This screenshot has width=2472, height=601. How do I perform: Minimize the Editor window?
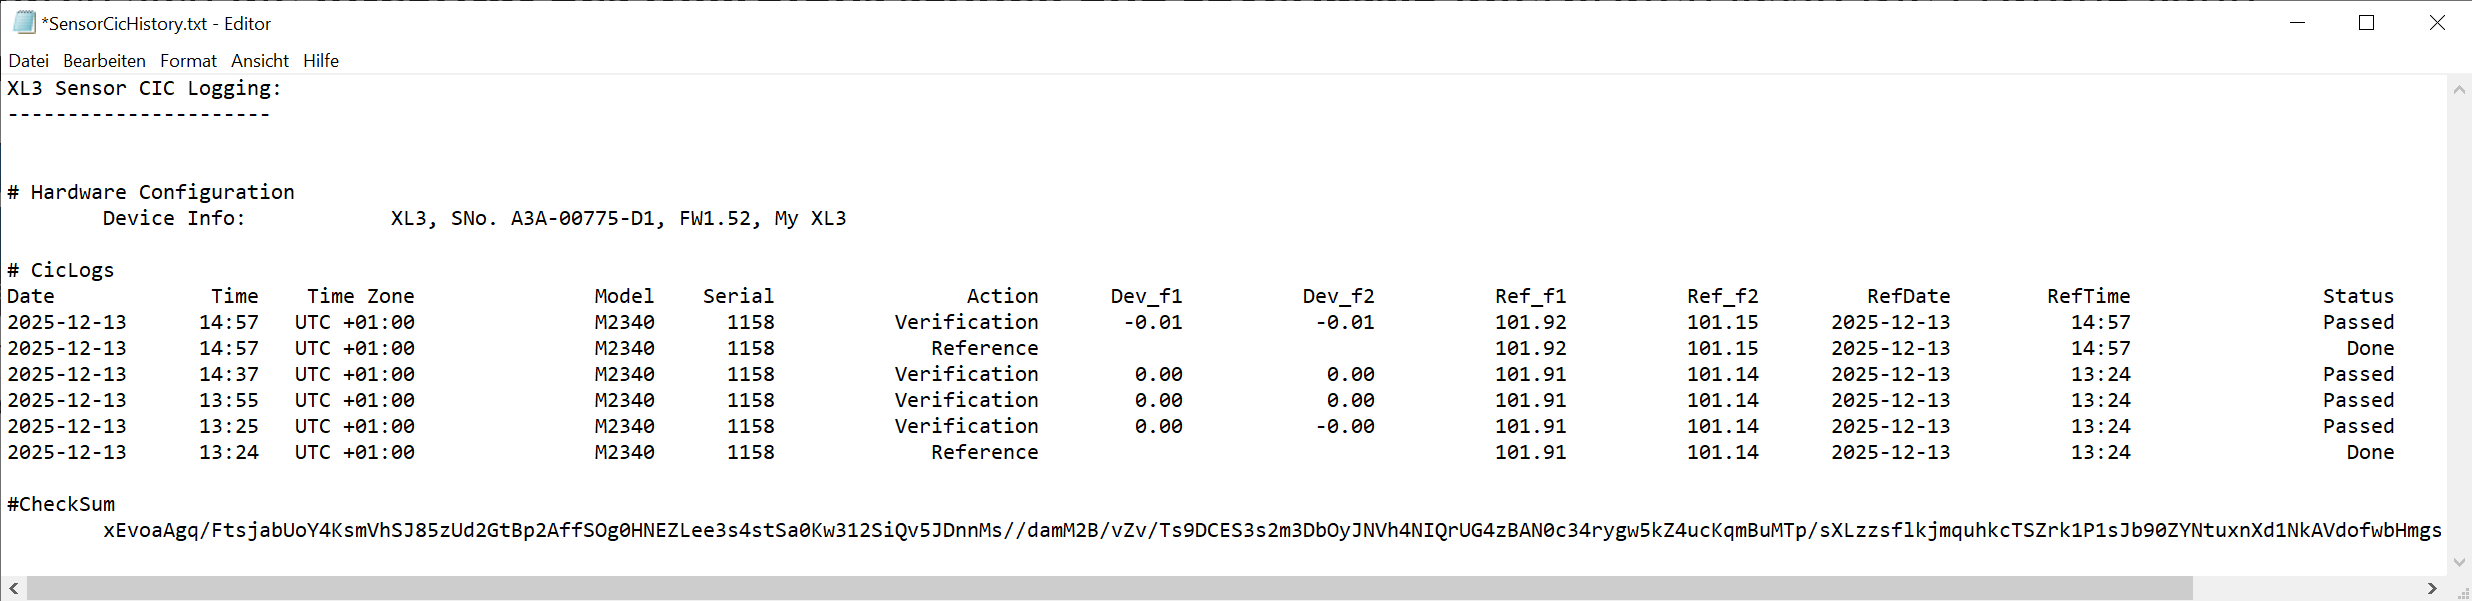click(2297, 22)
